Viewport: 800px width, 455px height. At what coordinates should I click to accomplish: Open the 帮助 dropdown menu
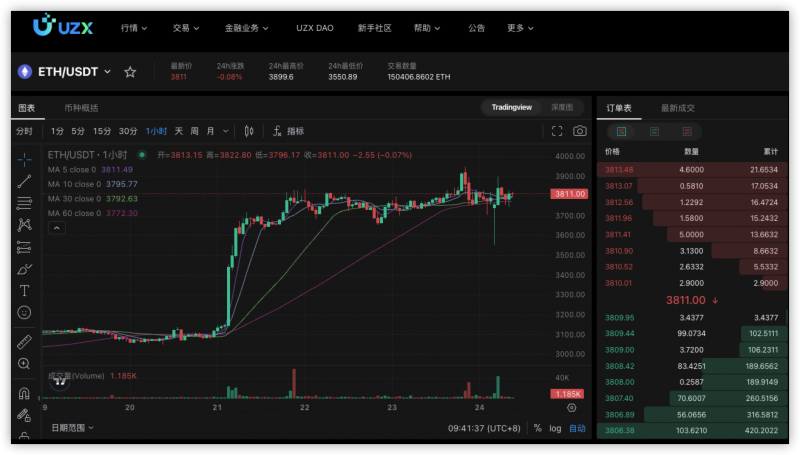point(427,28)
